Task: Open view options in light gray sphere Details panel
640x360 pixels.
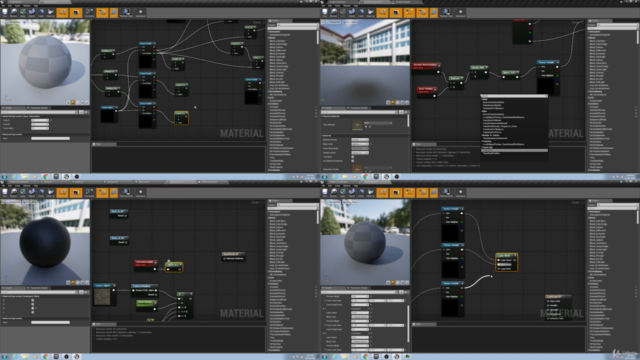Action: click(x=86, y=112)
